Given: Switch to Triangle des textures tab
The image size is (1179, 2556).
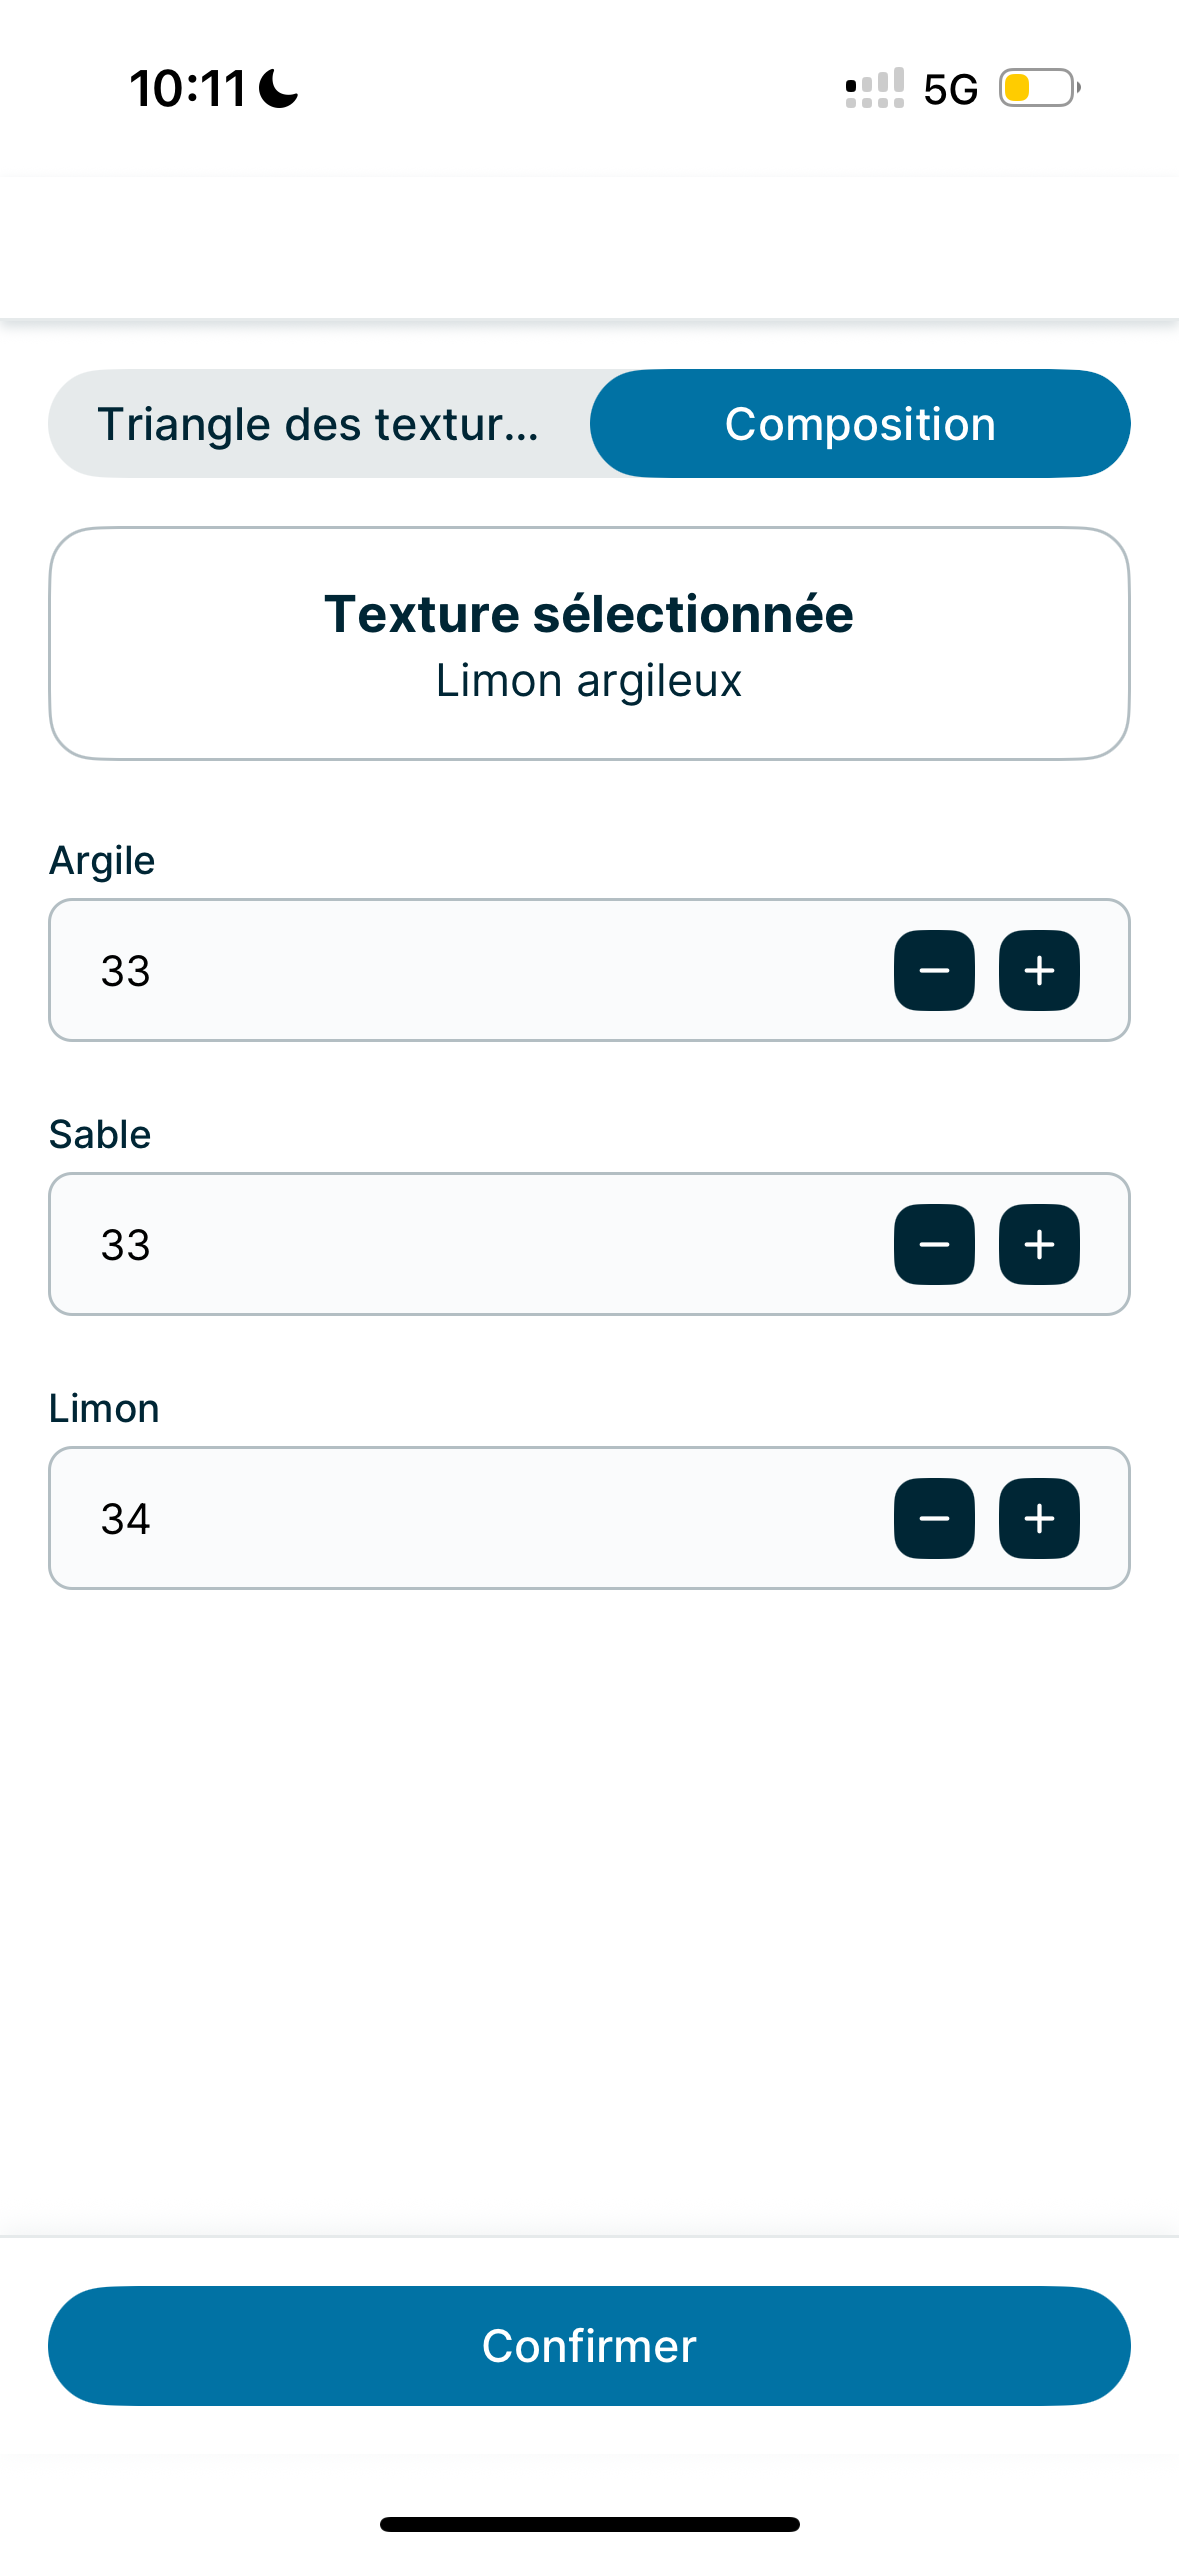Looking at the screenshot, I should (319, 423).
